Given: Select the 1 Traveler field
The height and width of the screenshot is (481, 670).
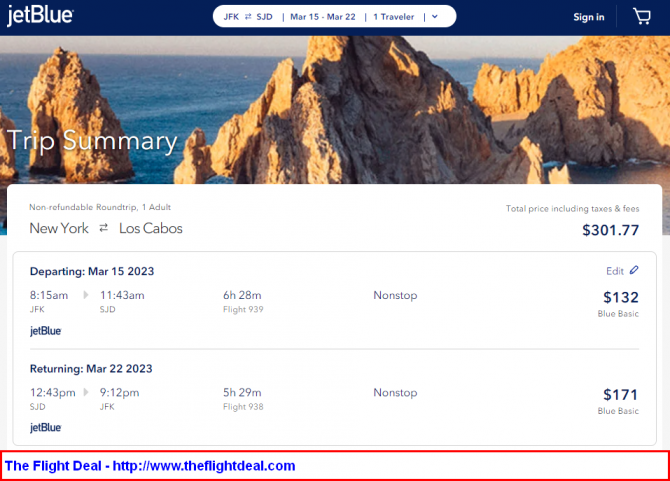Looking at the screenshot, I should (x=394, y=17).
